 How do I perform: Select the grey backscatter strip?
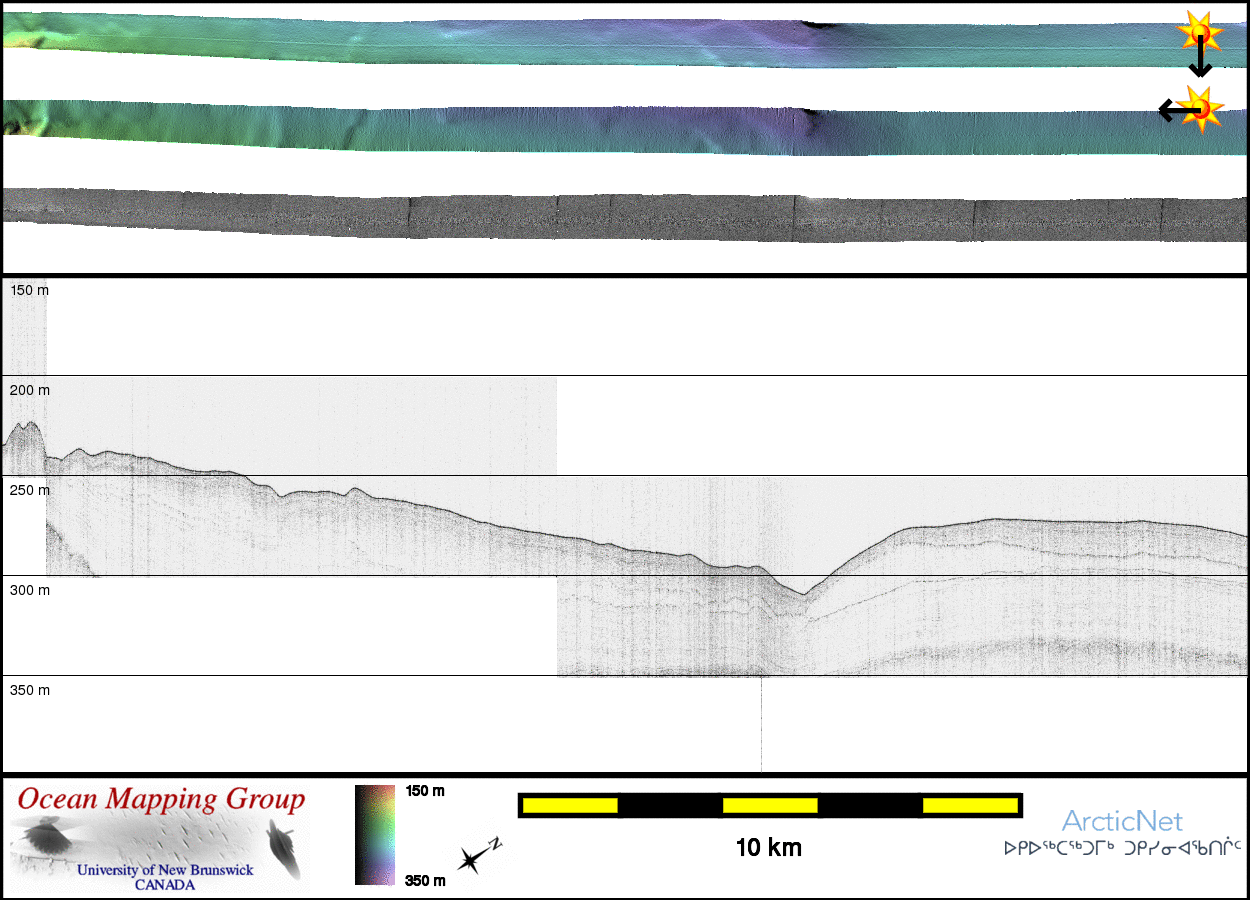coord(600,216)
